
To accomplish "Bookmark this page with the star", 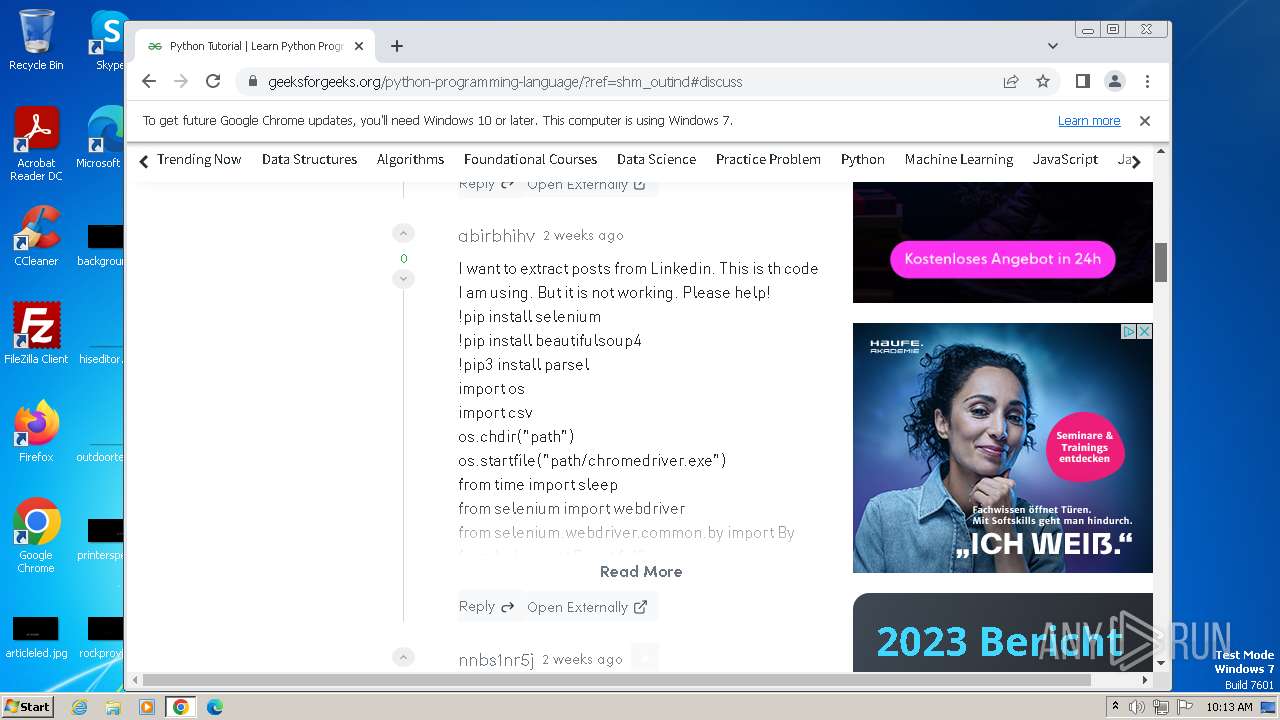I will point(1043,82).
